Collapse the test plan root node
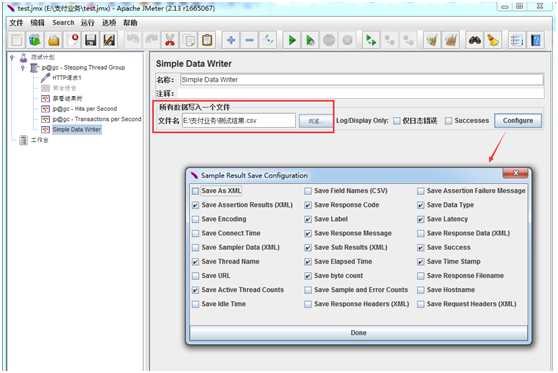 click(x=12, y=57)
